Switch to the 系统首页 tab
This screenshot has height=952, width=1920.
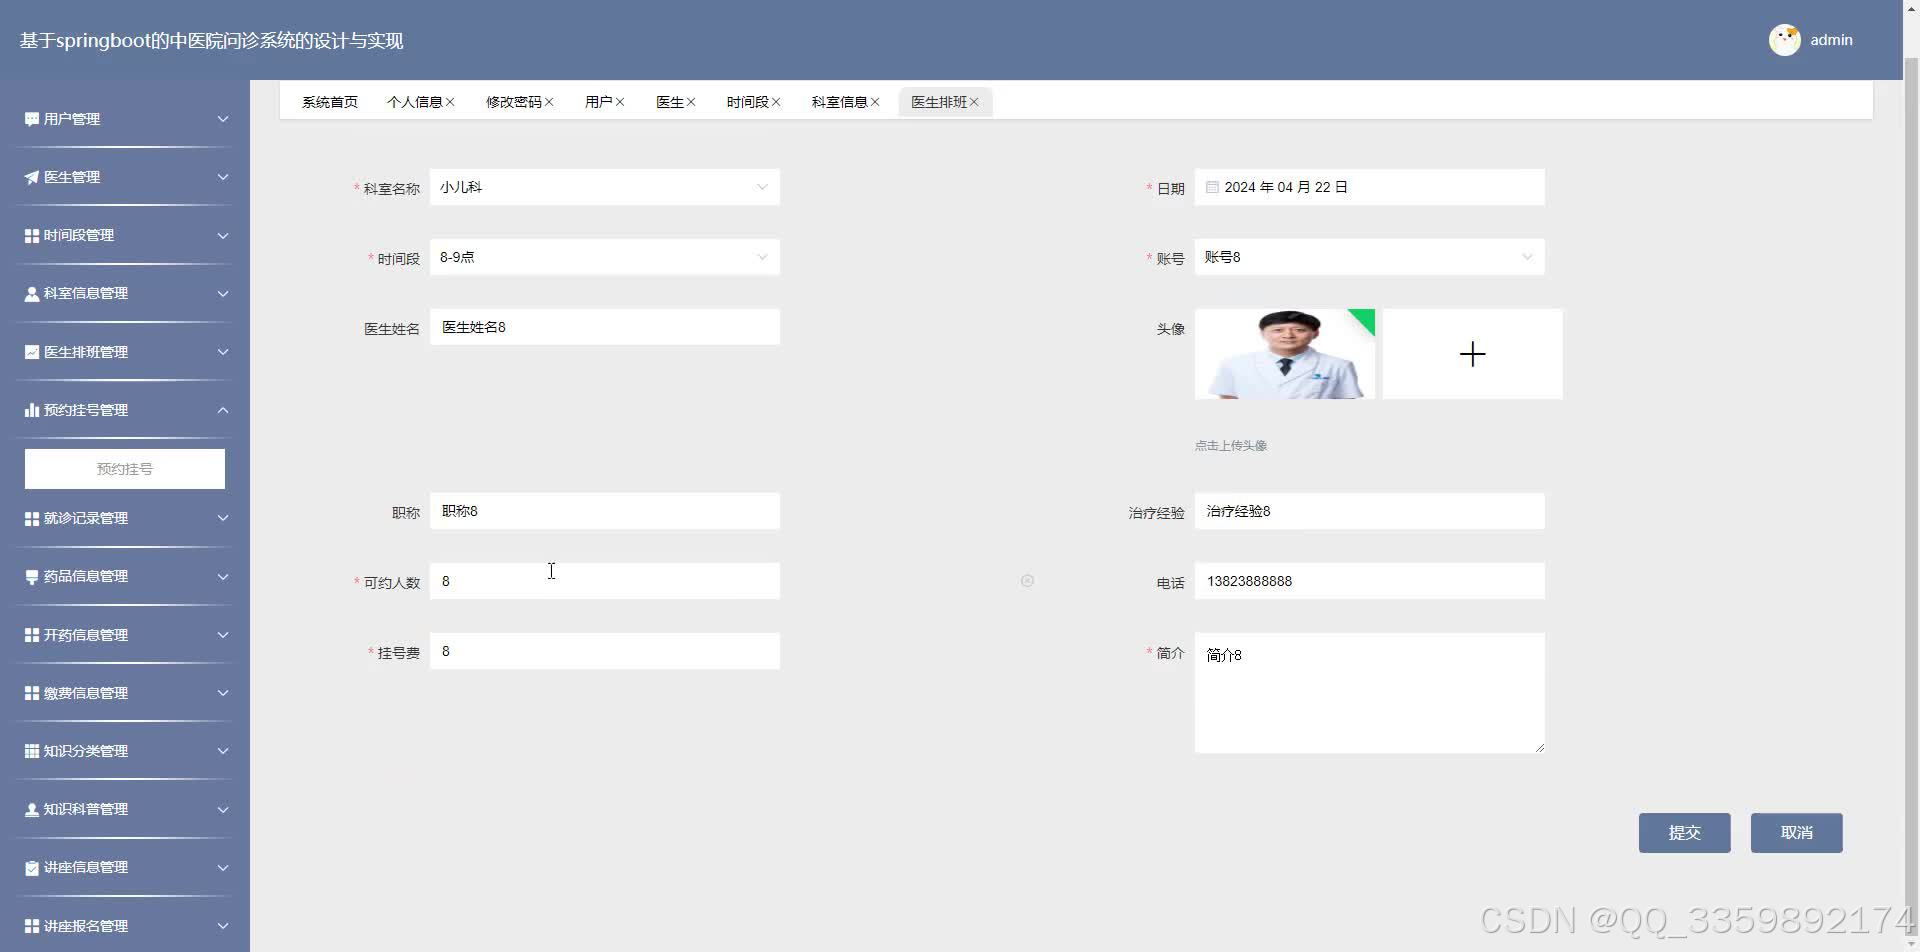coord(330,101)
